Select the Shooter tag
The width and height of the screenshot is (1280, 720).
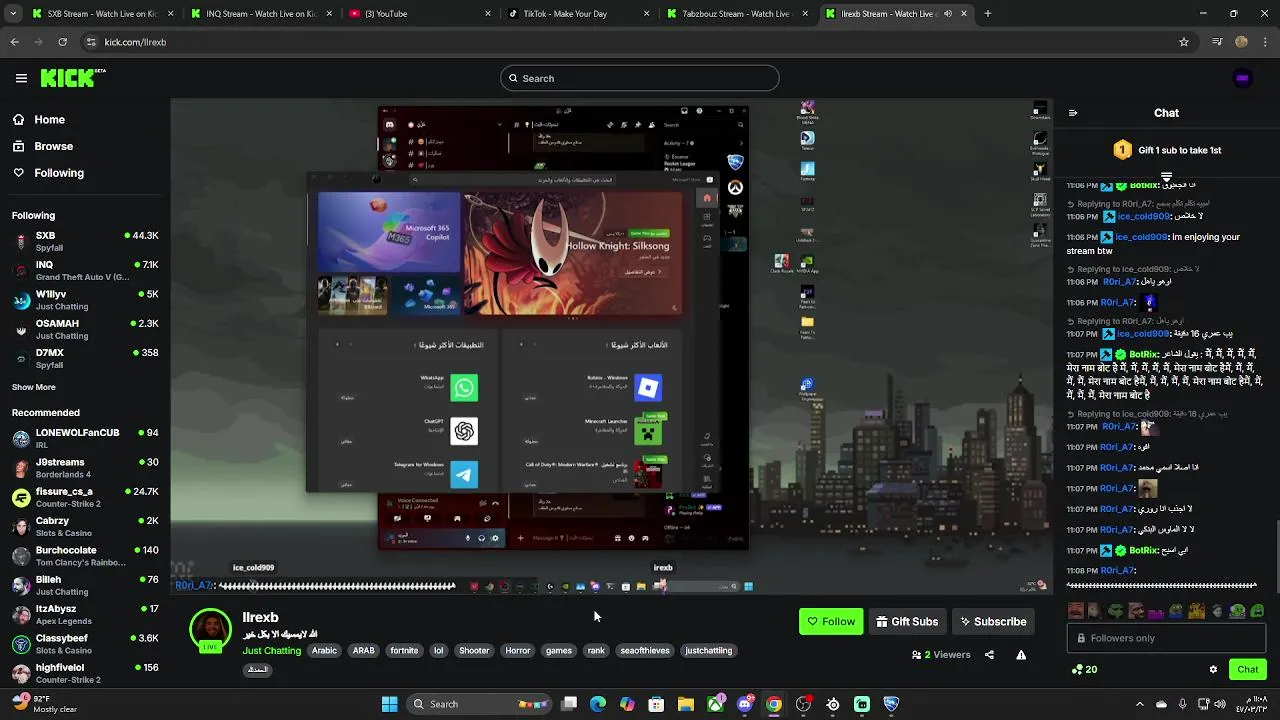[474, 651]
